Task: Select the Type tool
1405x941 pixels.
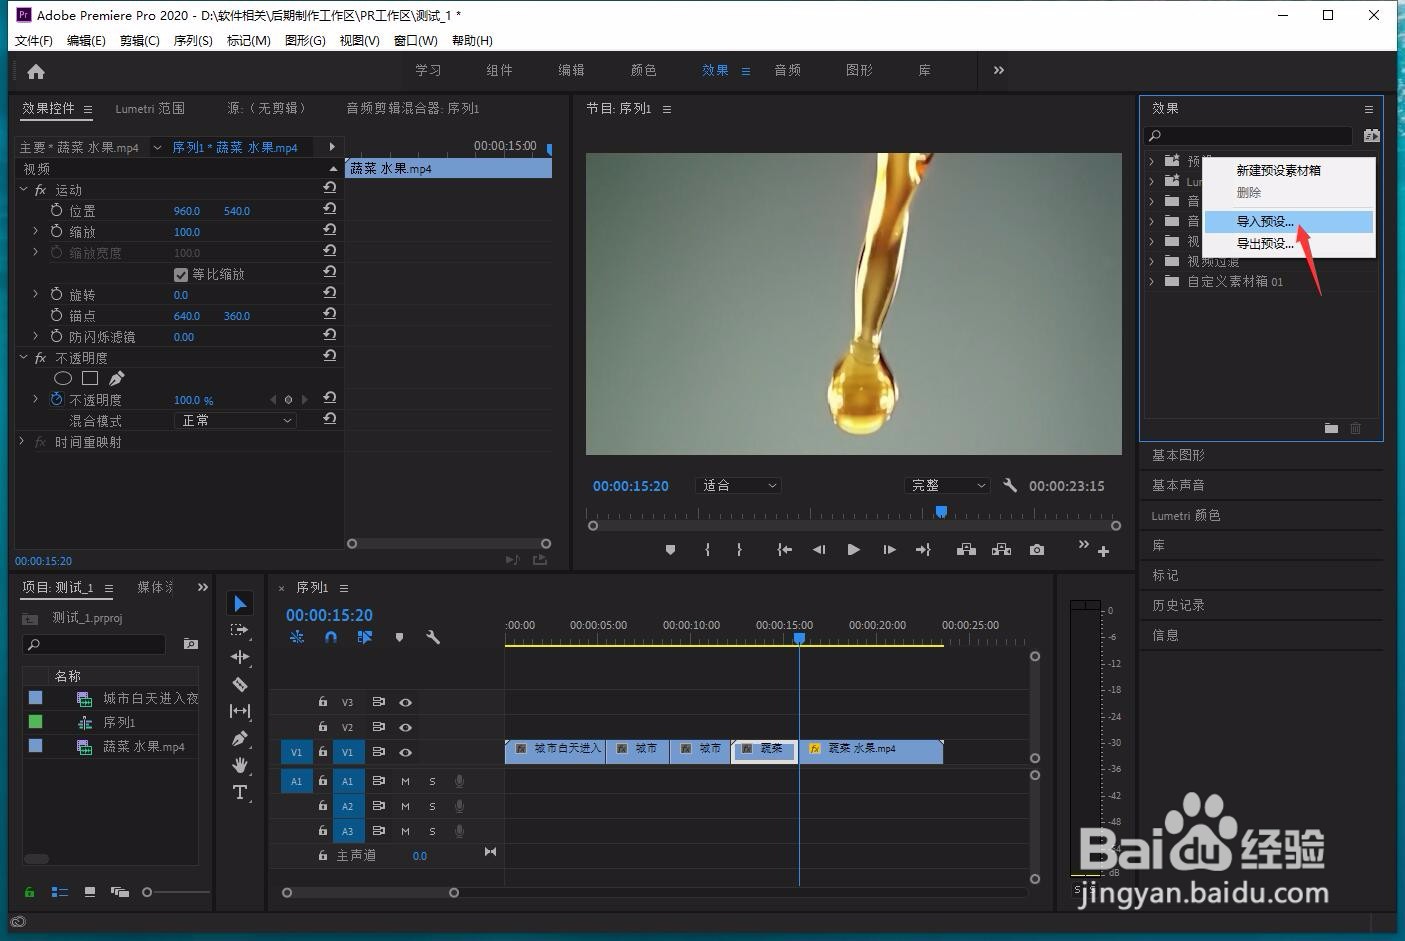Action: coord(240,792)
